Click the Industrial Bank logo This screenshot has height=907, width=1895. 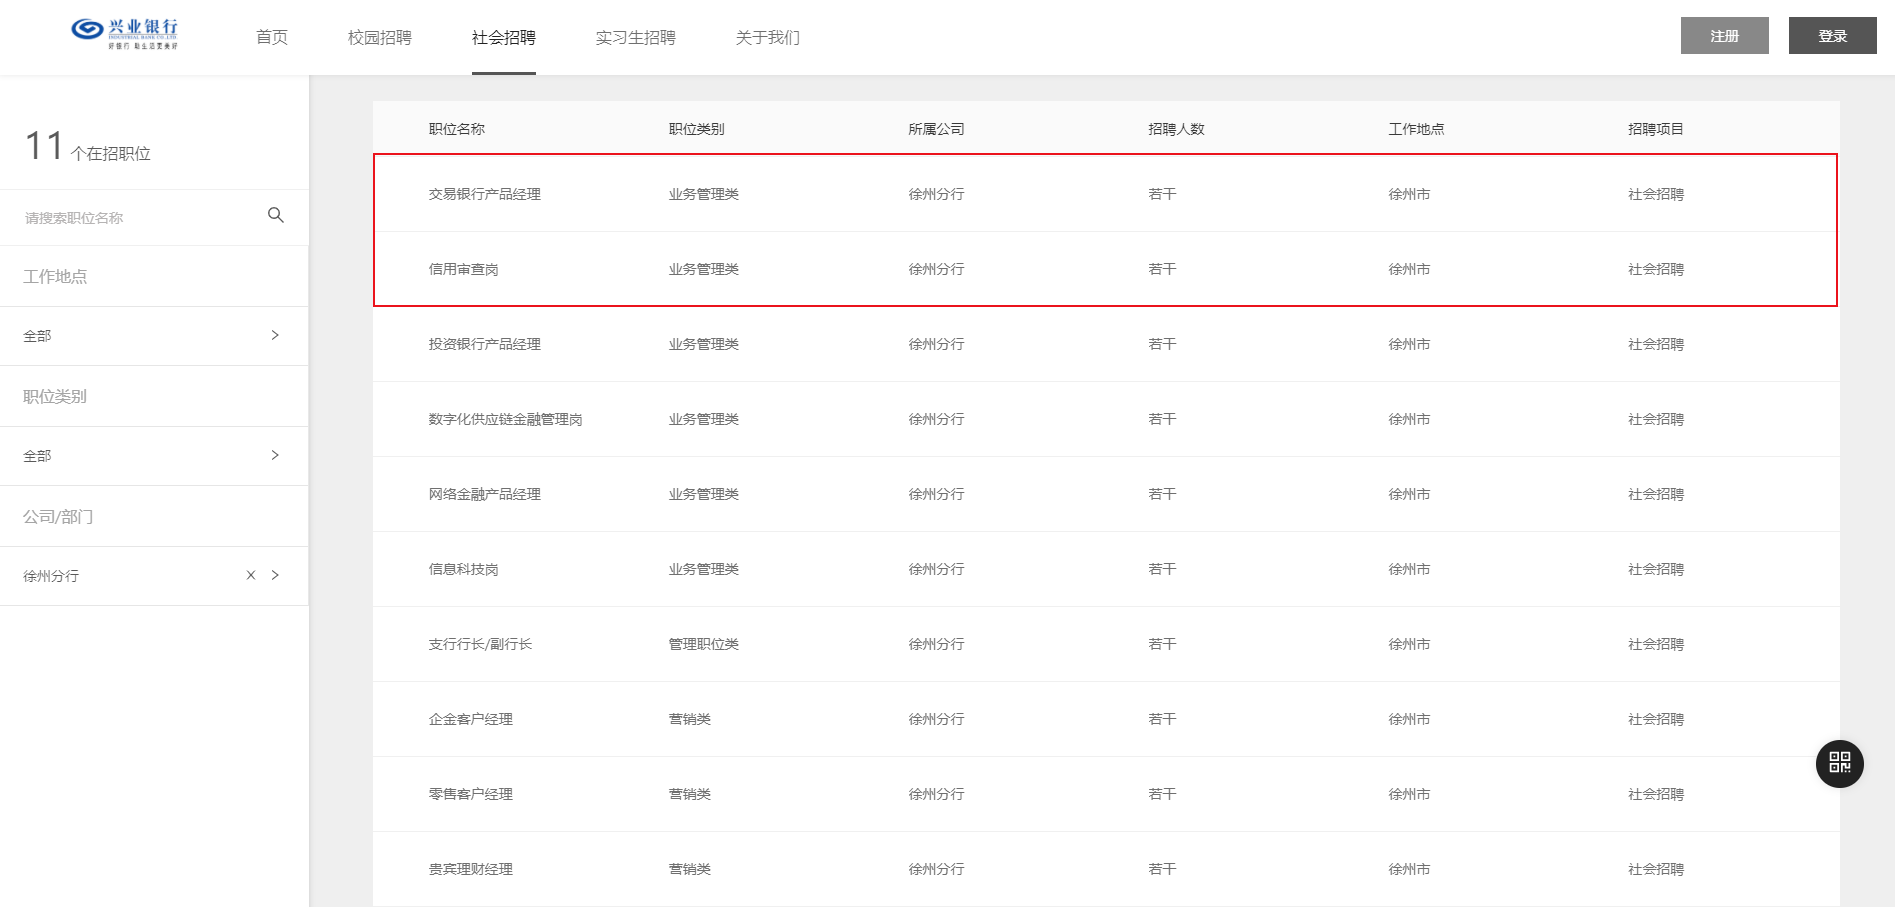(125, 34)
